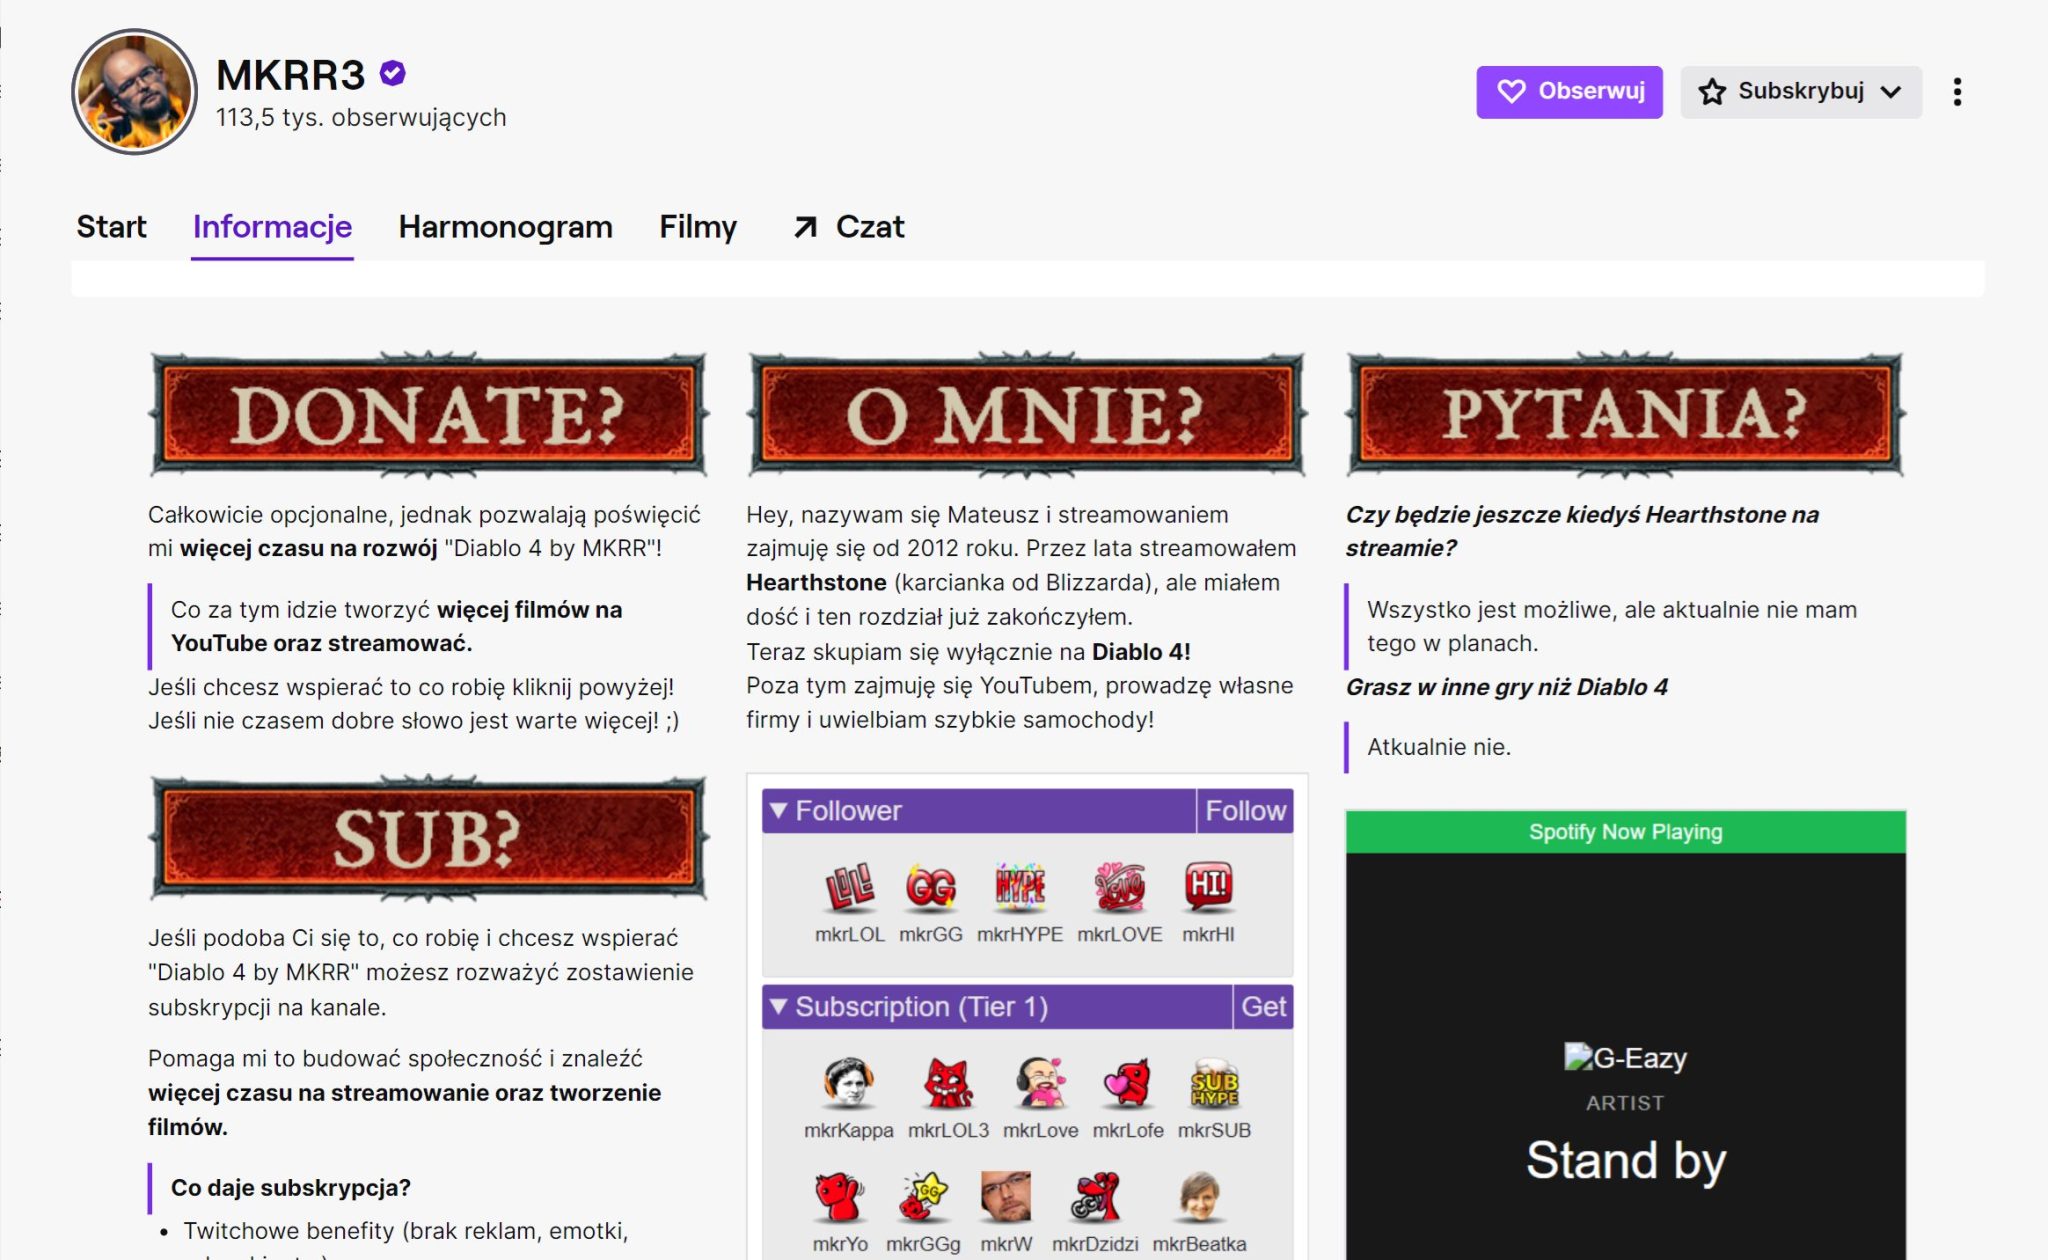Click the ARTIST label in Spotify widget
Screen dimensions: 2048x1260
tap(1625, 1103)
